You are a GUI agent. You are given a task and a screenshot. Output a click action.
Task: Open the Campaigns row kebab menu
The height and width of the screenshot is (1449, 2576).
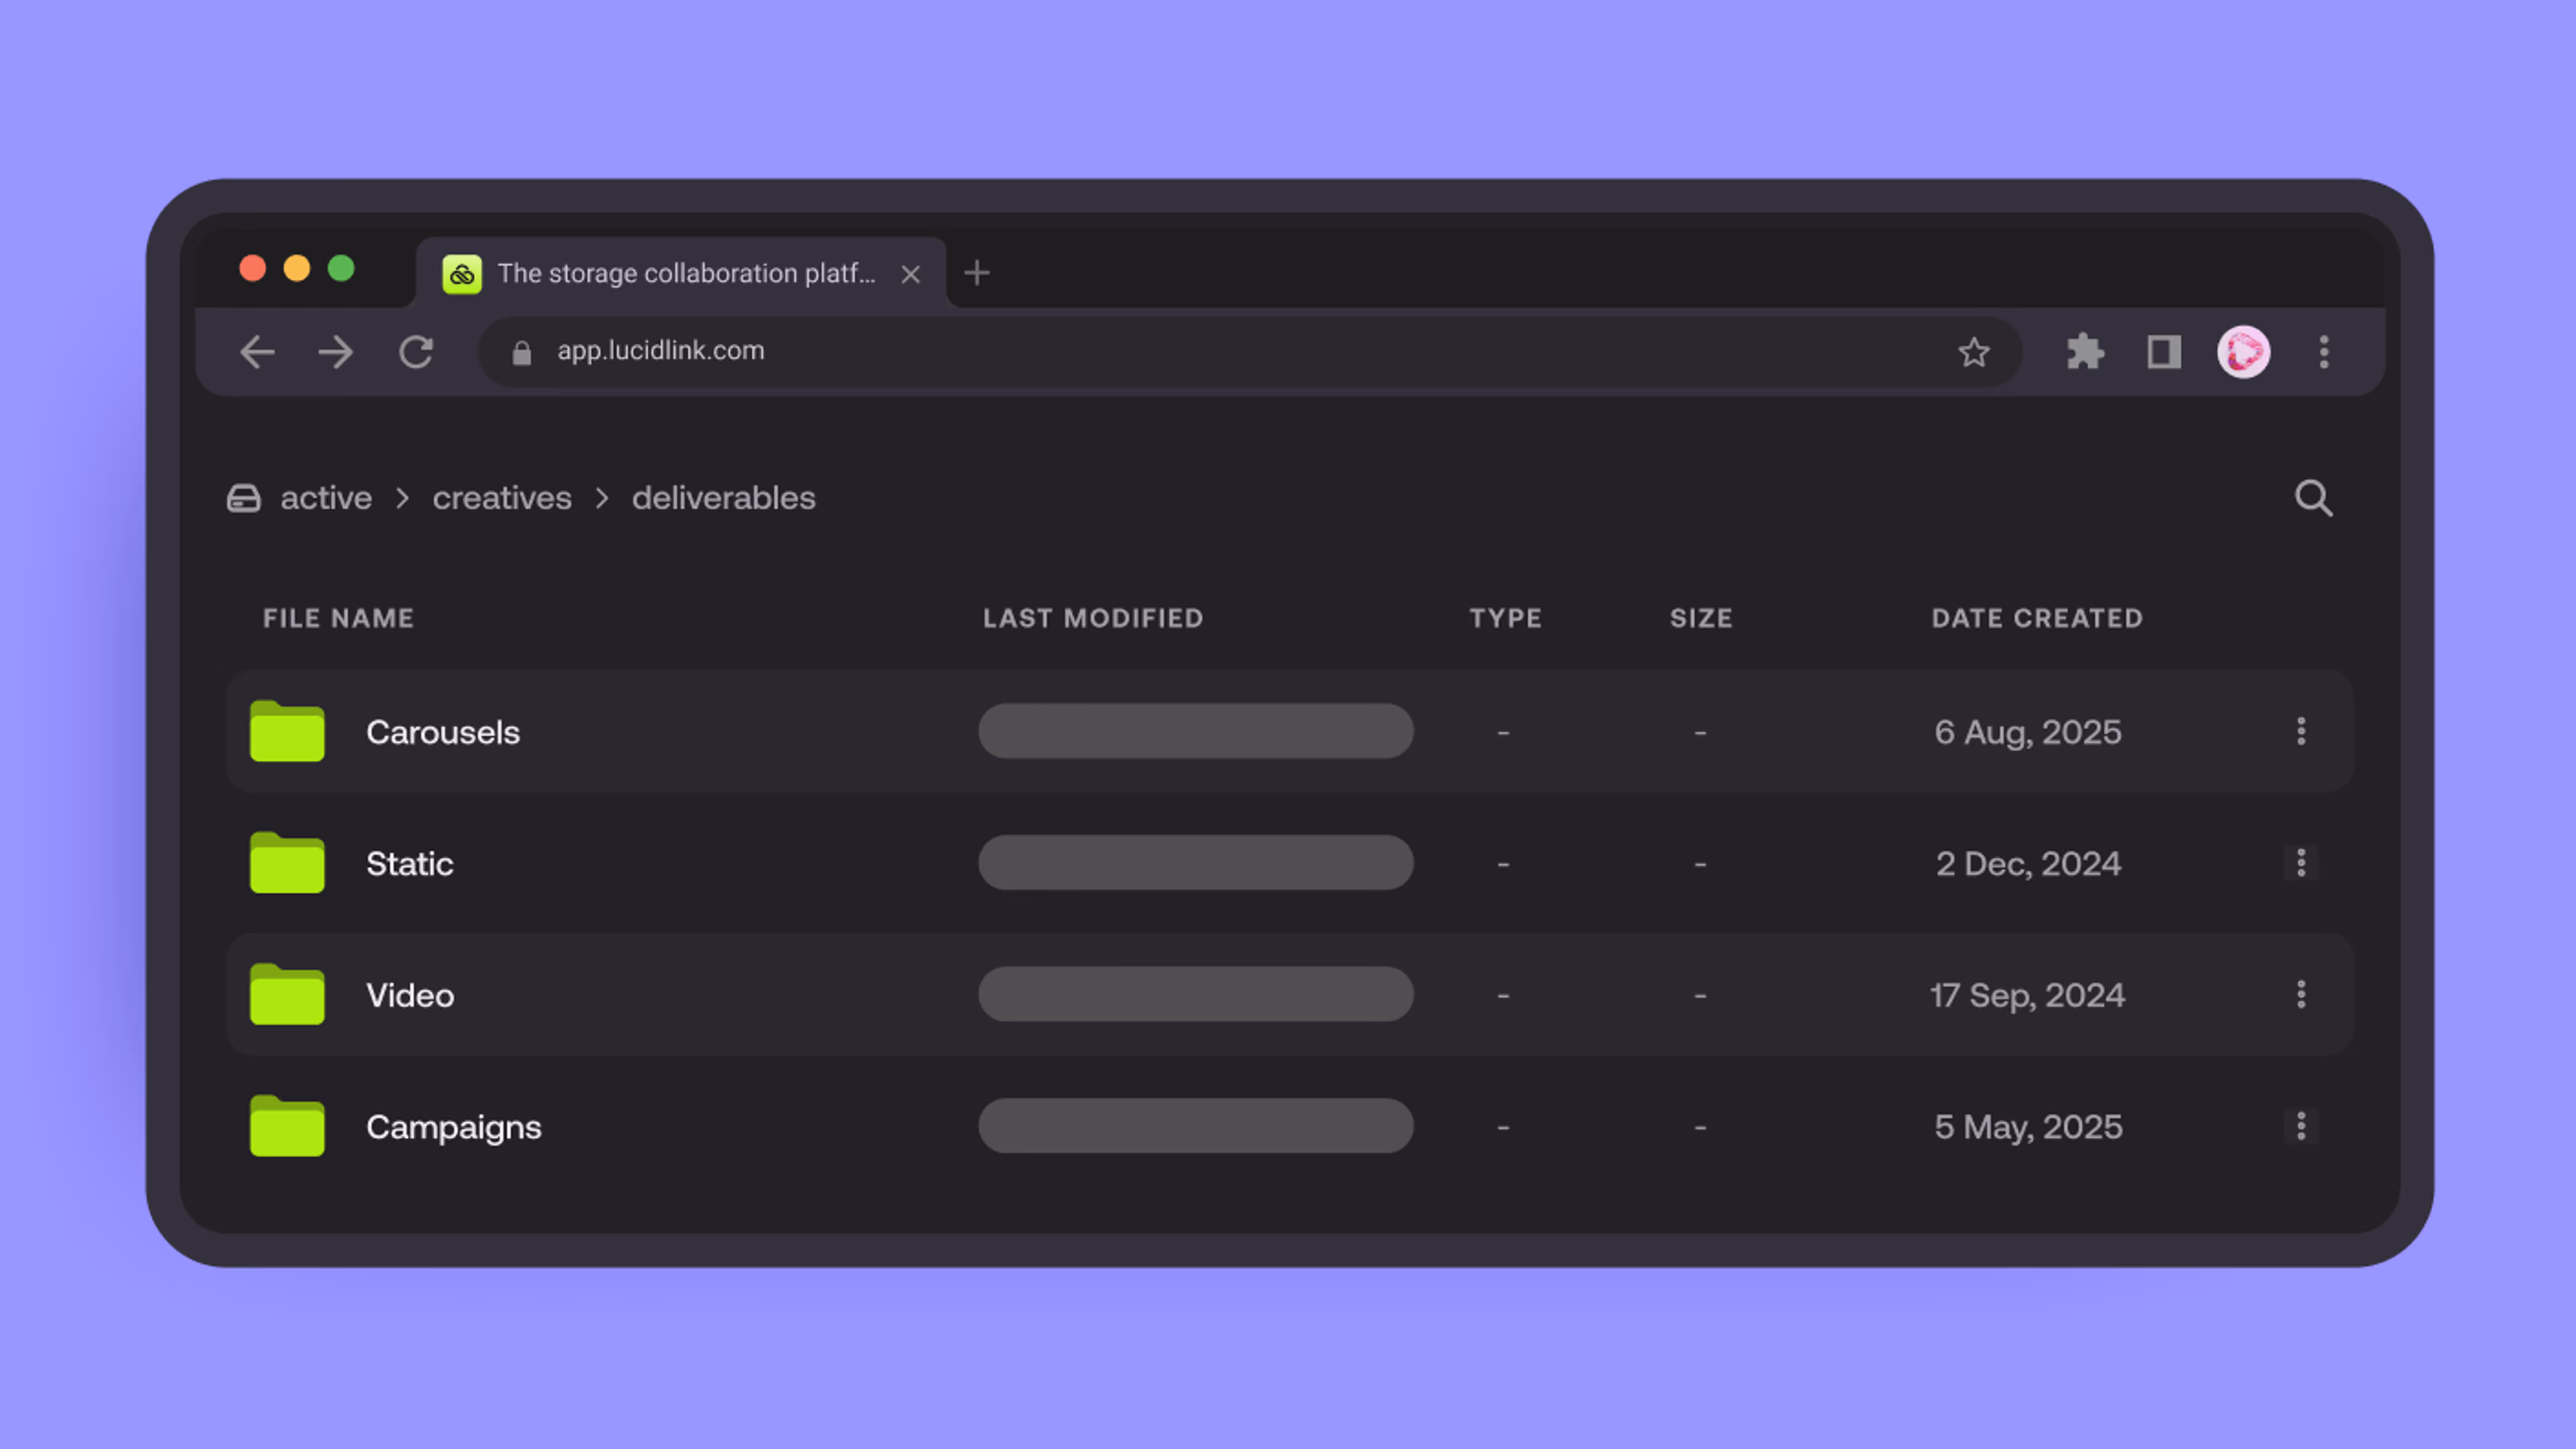point(2300,1126)
